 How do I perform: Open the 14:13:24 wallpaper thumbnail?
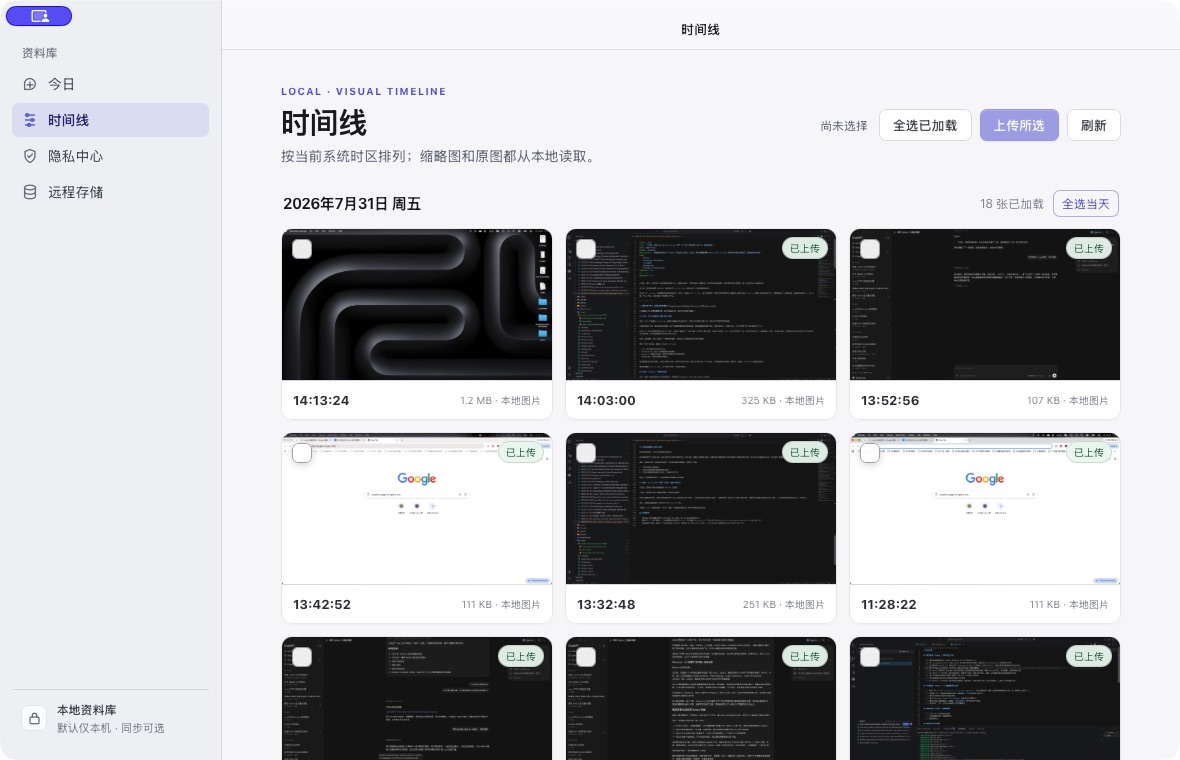[x=417, y=305]
